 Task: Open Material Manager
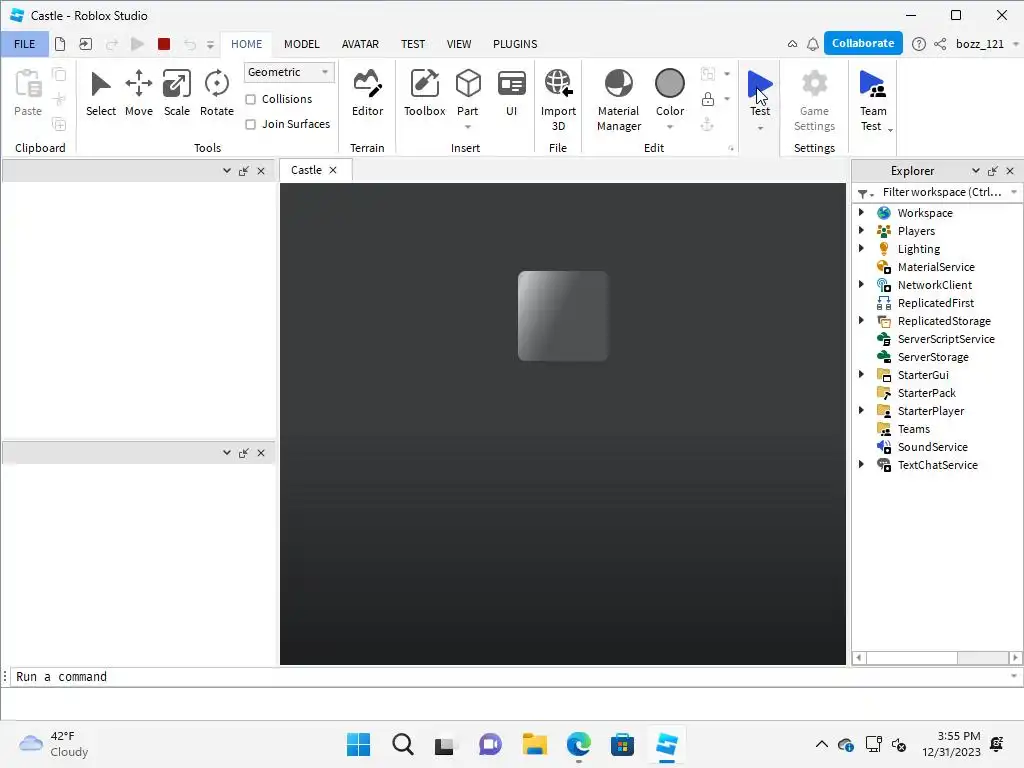click(618, 100)
